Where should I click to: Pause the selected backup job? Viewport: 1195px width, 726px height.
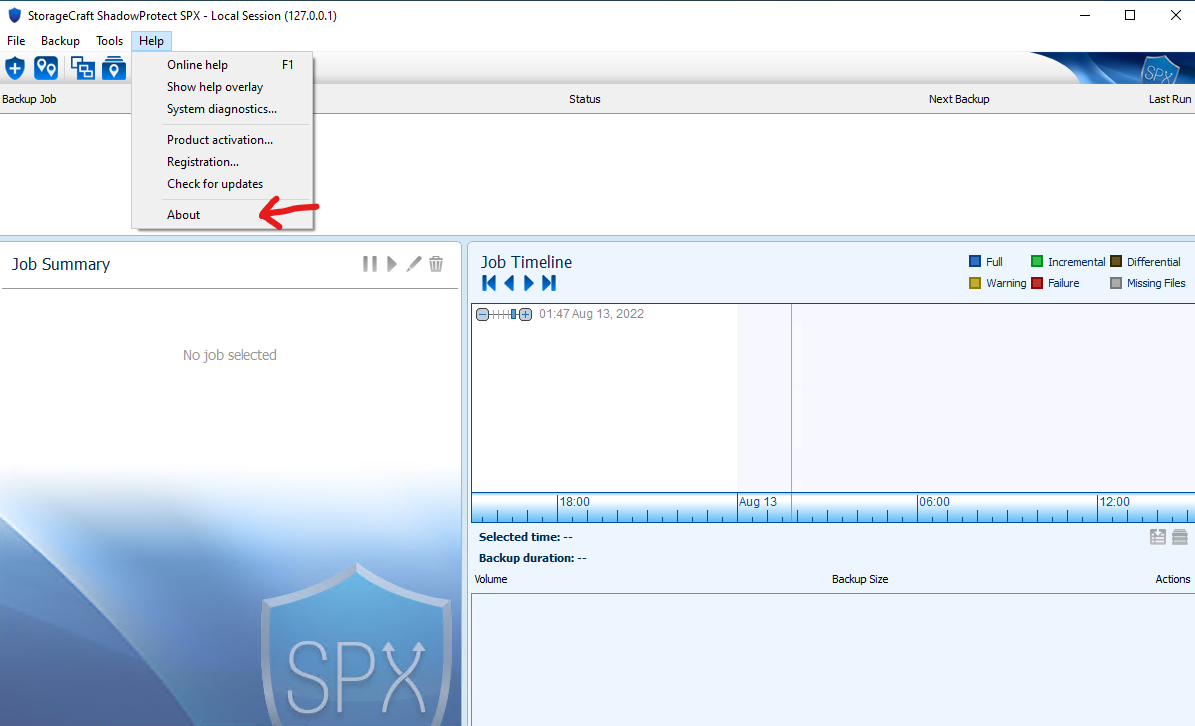(x=369, y=263)
